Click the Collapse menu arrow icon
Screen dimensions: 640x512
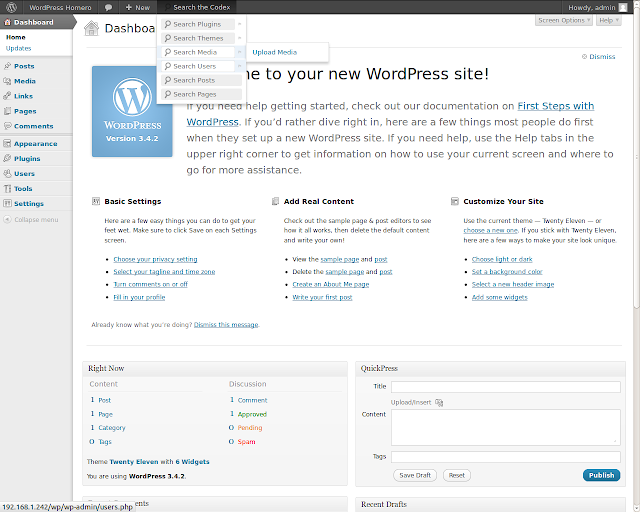point(7,219)
